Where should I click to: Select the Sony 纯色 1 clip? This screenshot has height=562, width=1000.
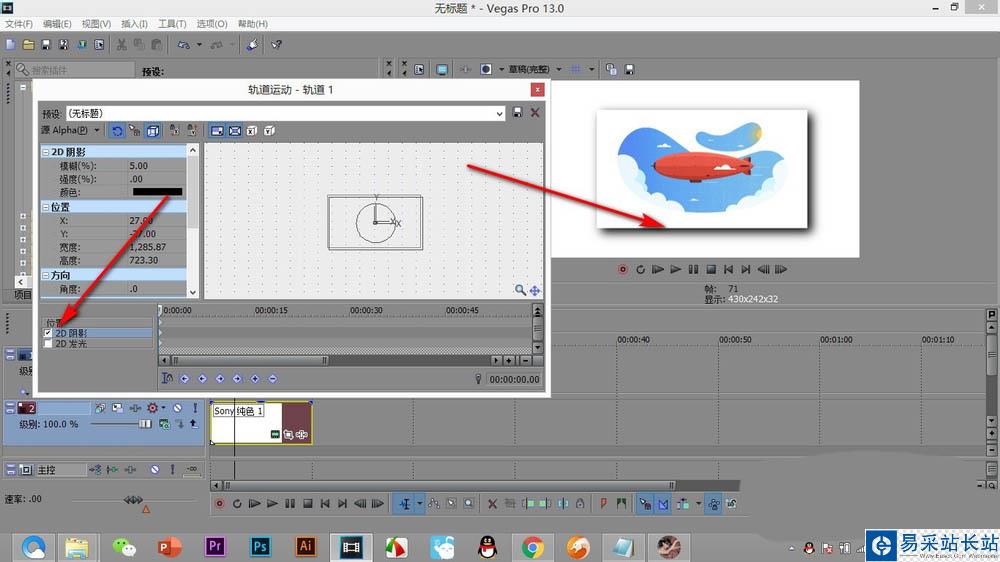(261, 422)
